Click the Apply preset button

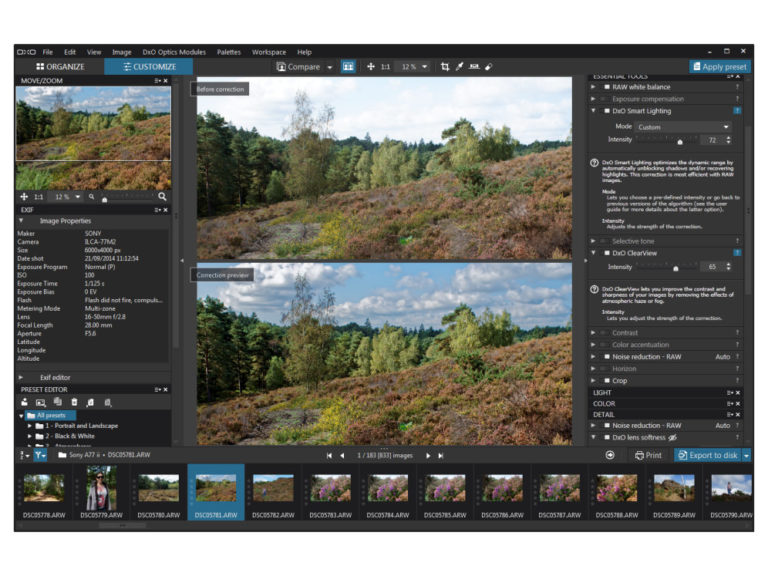(720, 67)
